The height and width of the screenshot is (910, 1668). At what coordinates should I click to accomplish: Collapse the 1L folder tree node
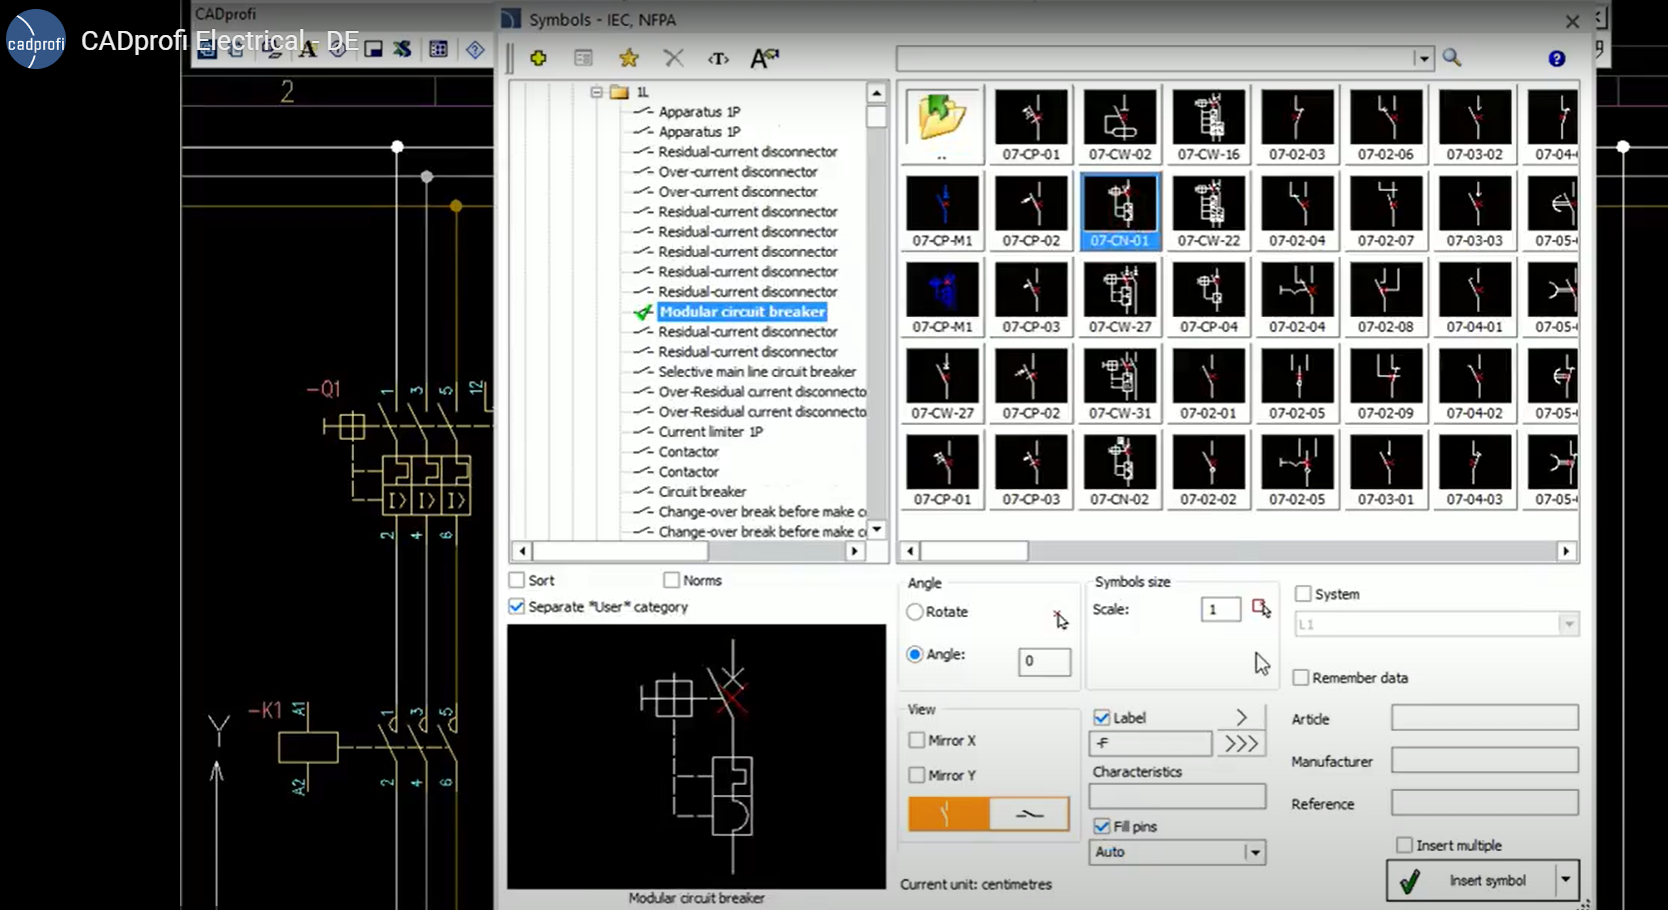[x=596, y=92]
